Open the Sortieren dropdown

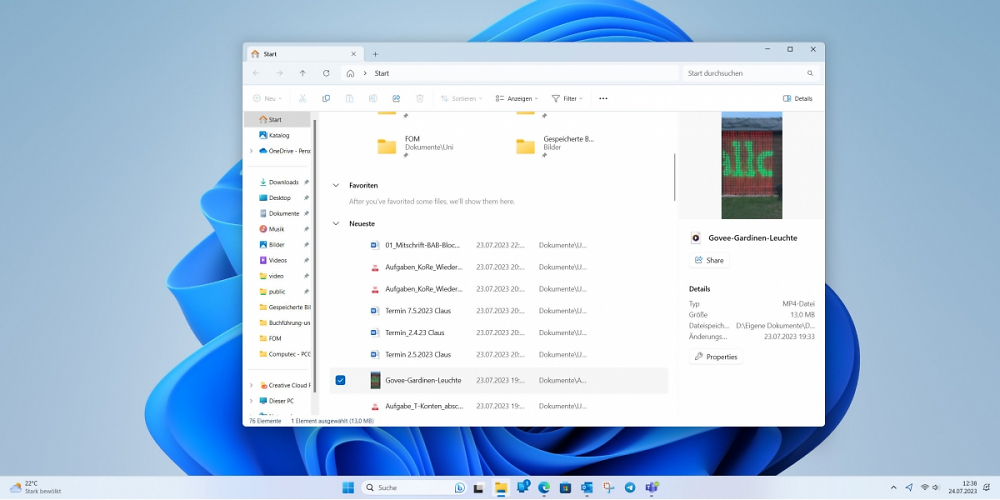(x=461, y=99)
